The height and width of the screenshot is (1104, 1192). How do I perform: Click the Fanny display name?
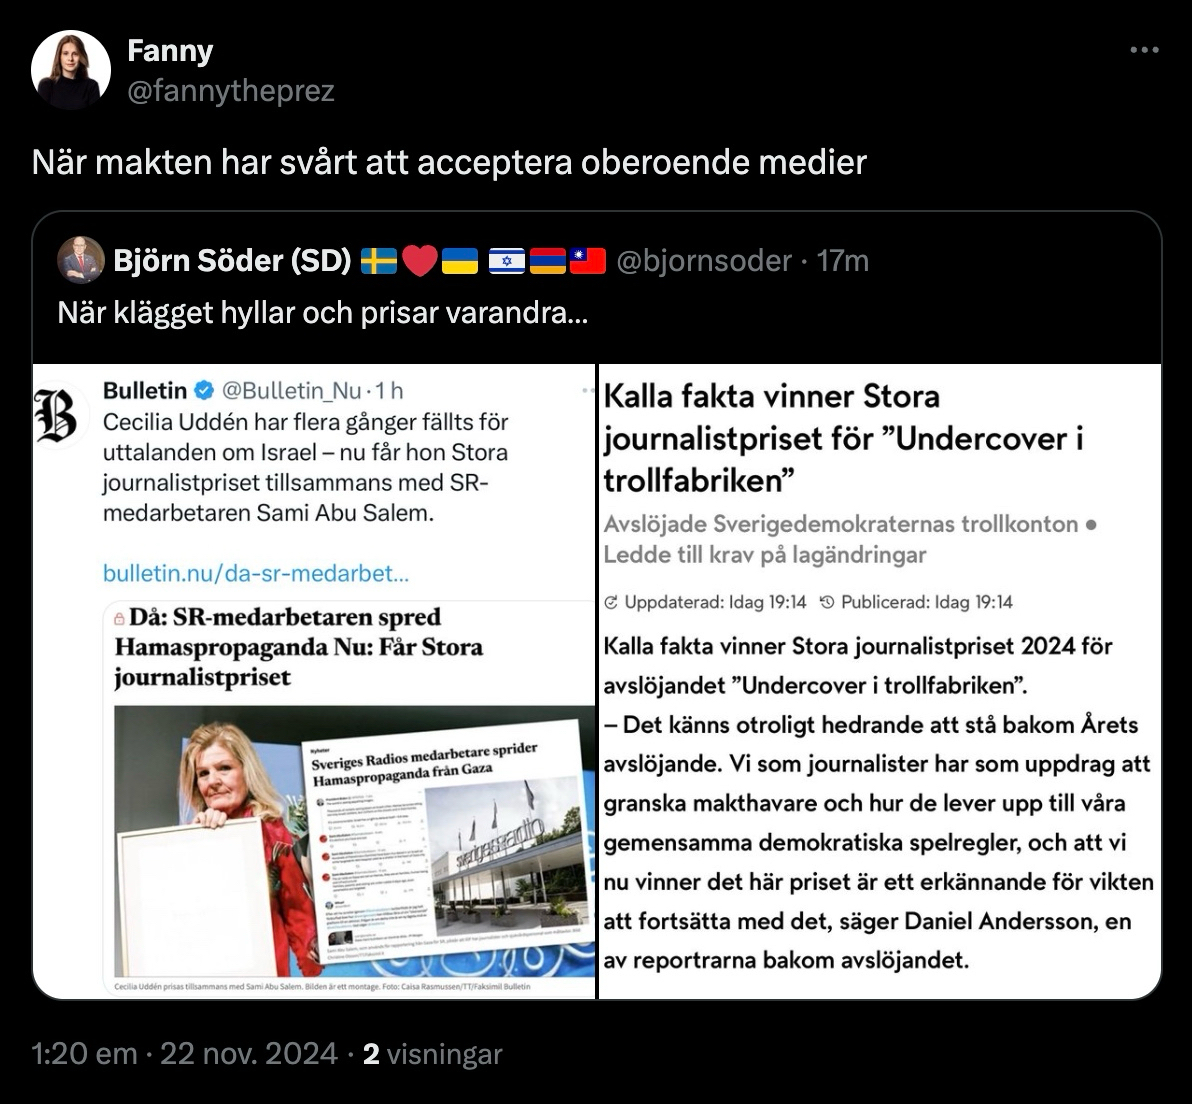coord(170,51)
